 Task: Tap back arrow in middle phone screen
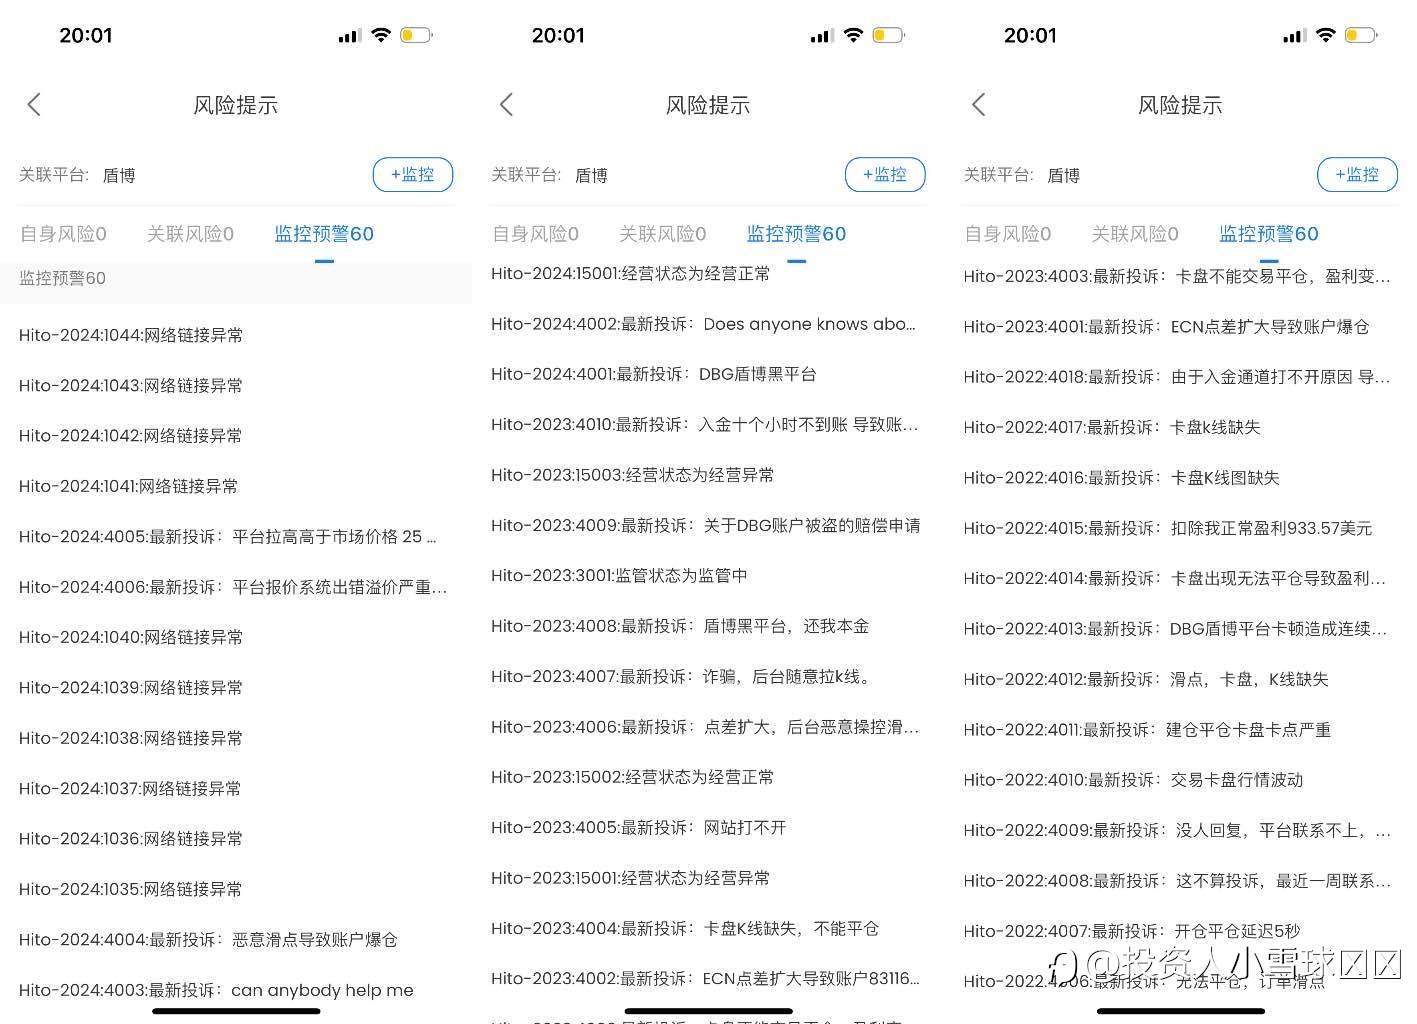point(506,104)
